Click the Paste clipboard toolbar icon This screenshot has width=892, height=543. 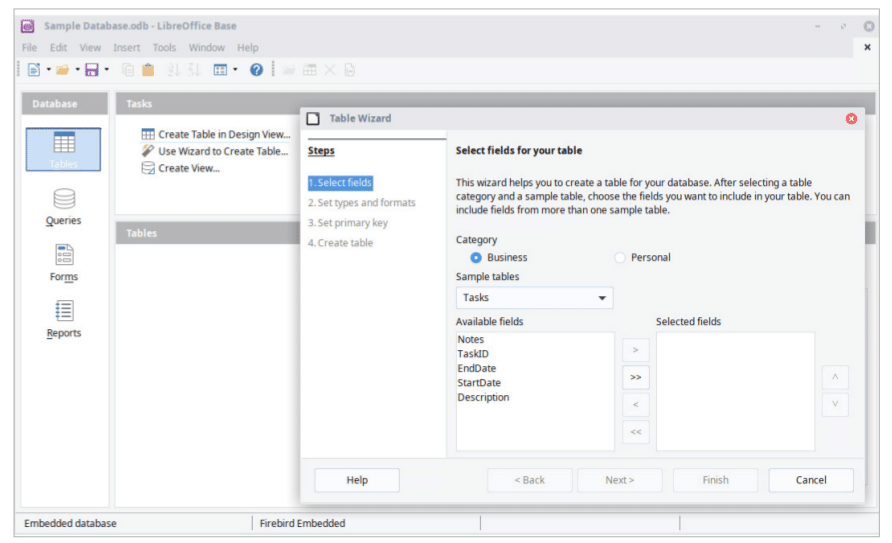148,70
